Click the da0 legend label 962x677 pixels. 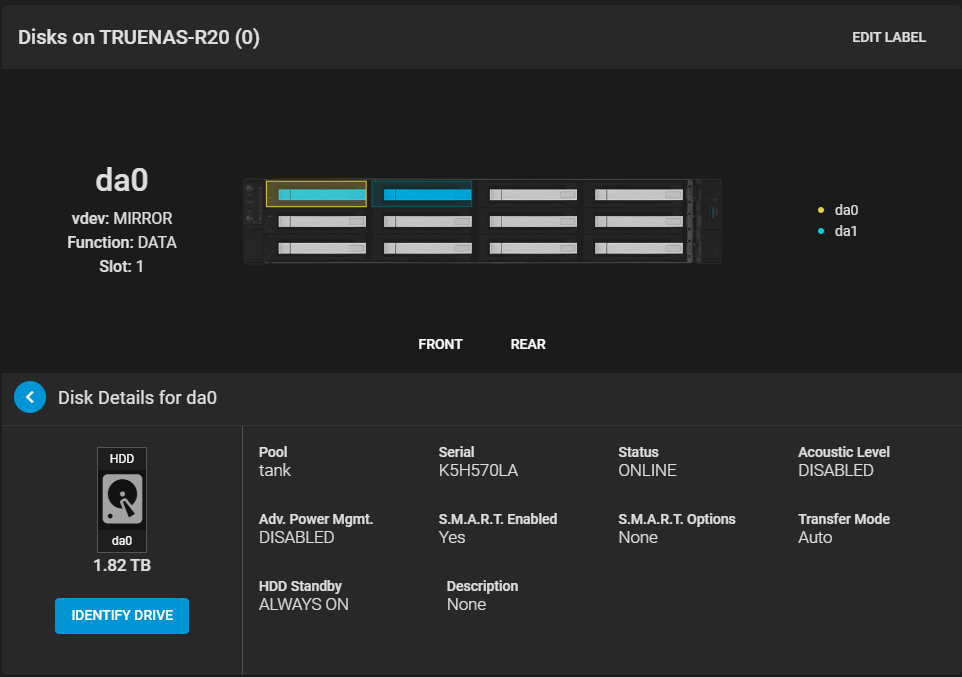click(x=846, y=210)
